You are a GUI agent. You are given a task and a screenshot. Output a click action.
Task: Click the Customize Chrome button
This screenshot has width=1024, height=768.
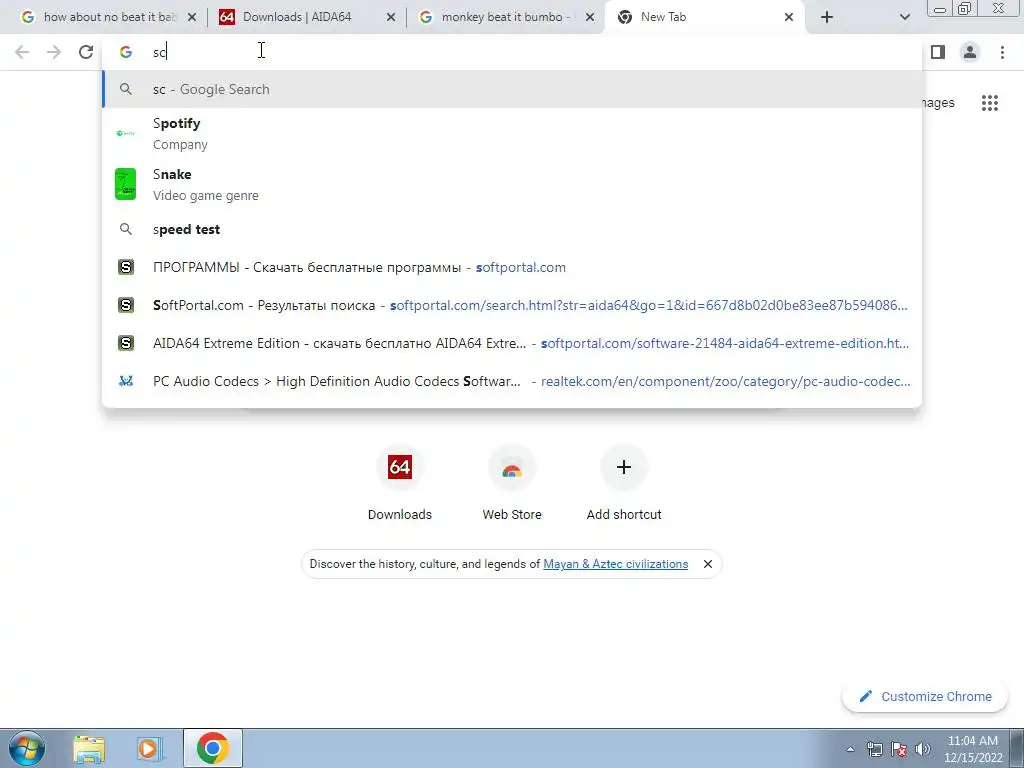click(x=926, y=696)
